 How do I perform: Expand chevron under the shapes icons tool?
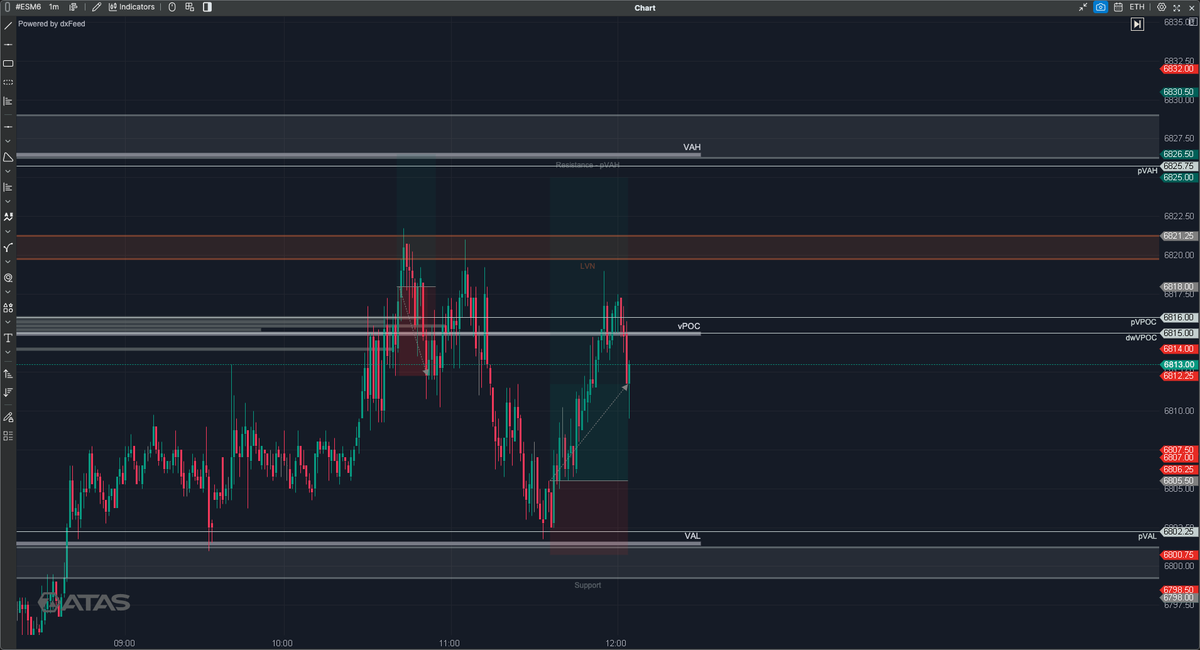(x=8, y=322)
